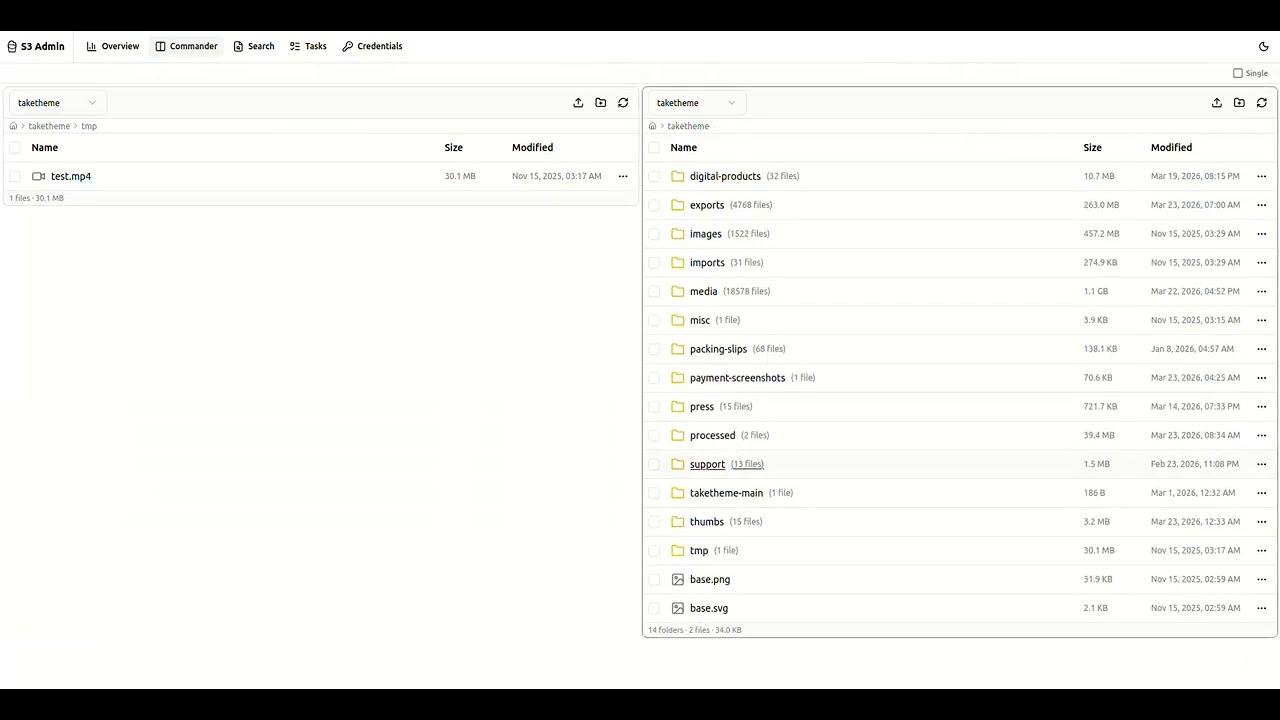The height and width of the screenshot is (720, 1280).
Task: Open actions menu for test.mp4
Action: [623, 176]
